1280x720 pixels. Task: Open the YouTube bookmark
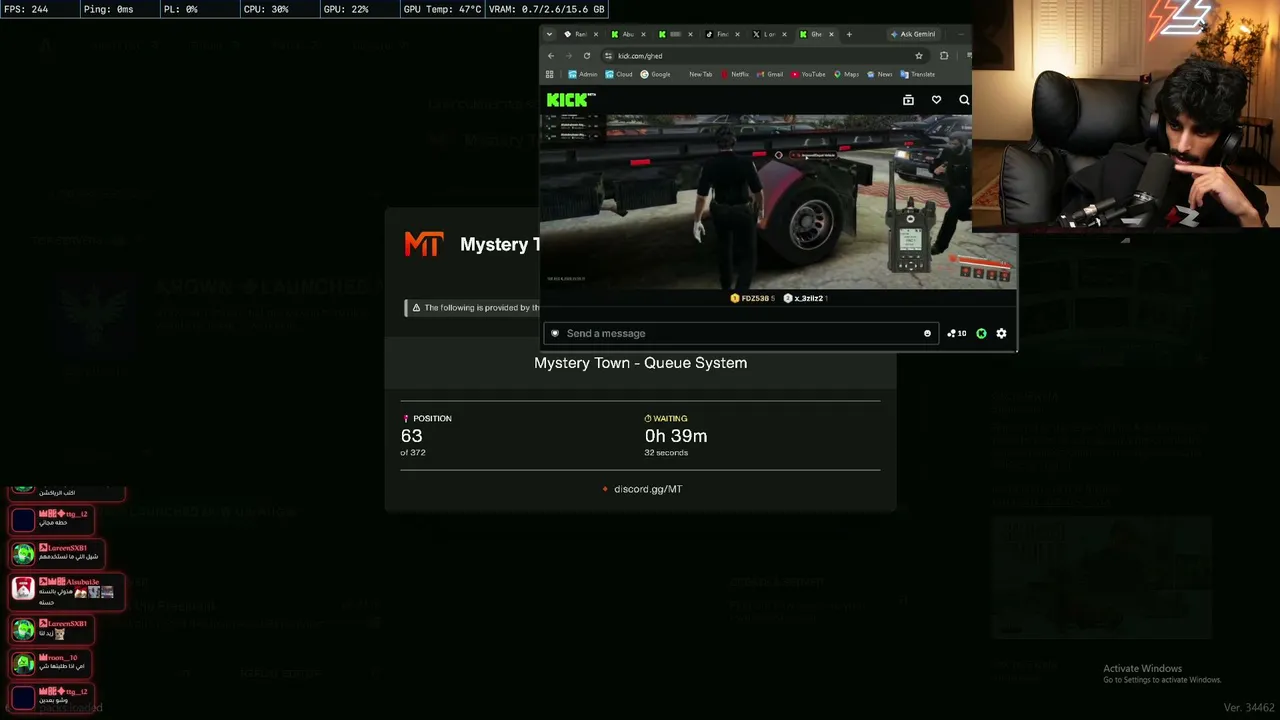[808, 74]
